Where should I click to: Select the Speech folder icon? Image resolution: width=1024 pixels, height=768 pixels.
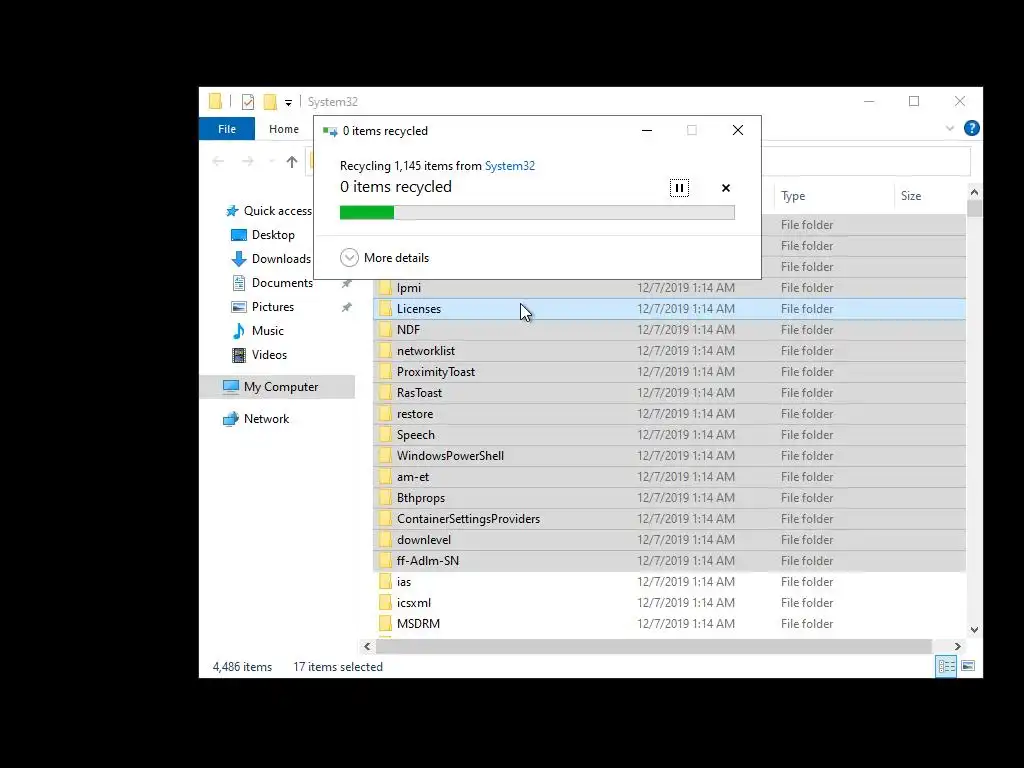tap(385, 435)
